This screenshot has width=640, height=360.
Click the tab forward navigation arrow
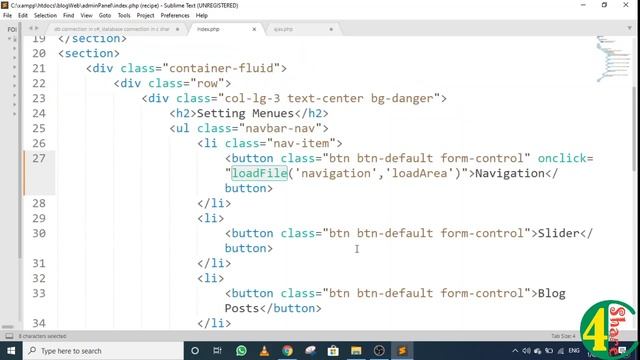tap(37, 28)
